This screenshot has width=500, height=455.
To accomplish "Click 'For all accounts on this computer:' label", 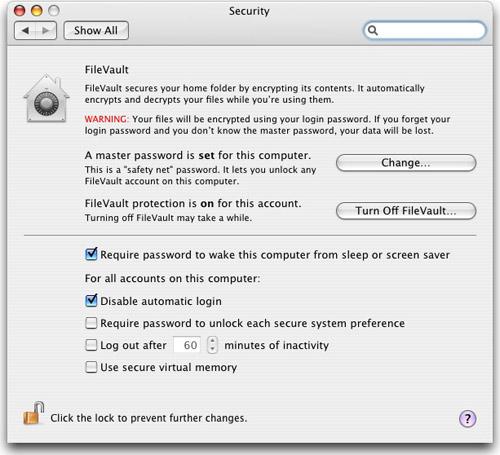I will tap(172, 278).
